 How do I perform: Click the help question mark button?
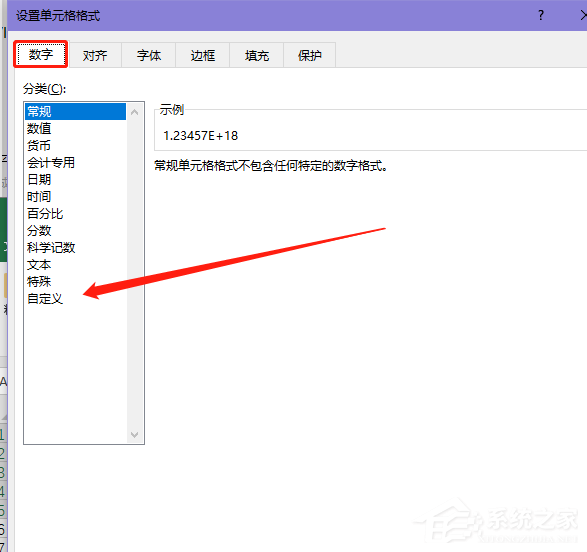pos(541,15)
